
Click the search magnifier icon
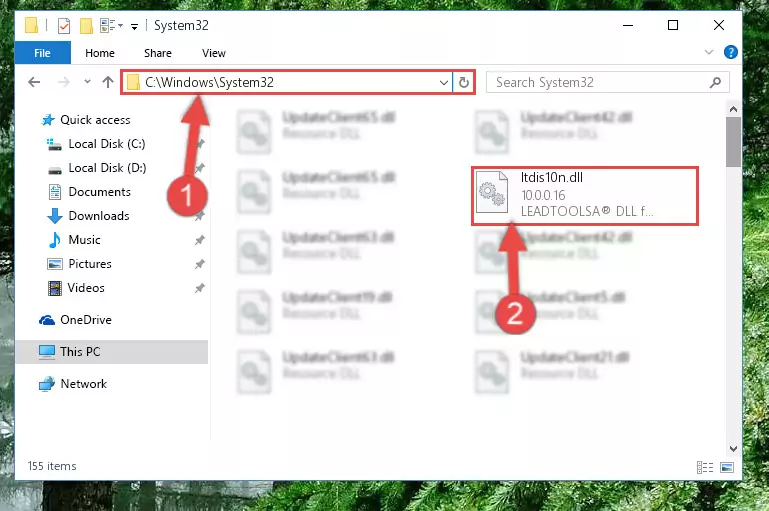(715, 82)
